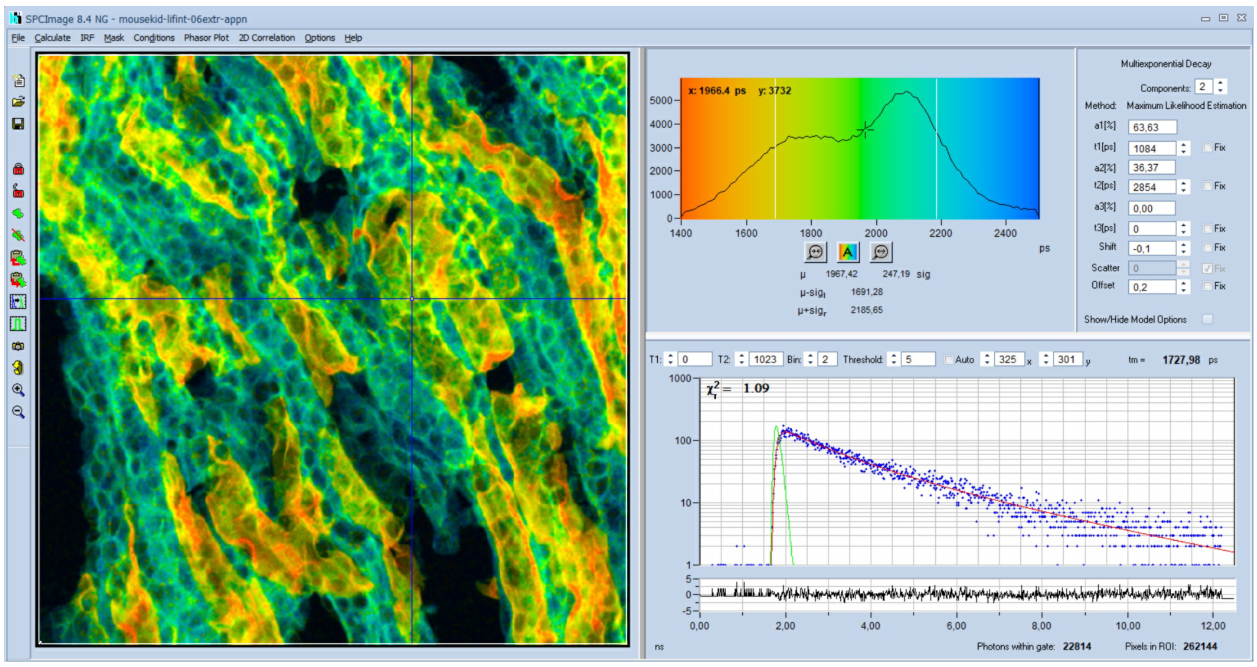Screen dimensions: 1257x667
Task: Click the t2[ps] stepper arrows
Action: (1184, 186)
